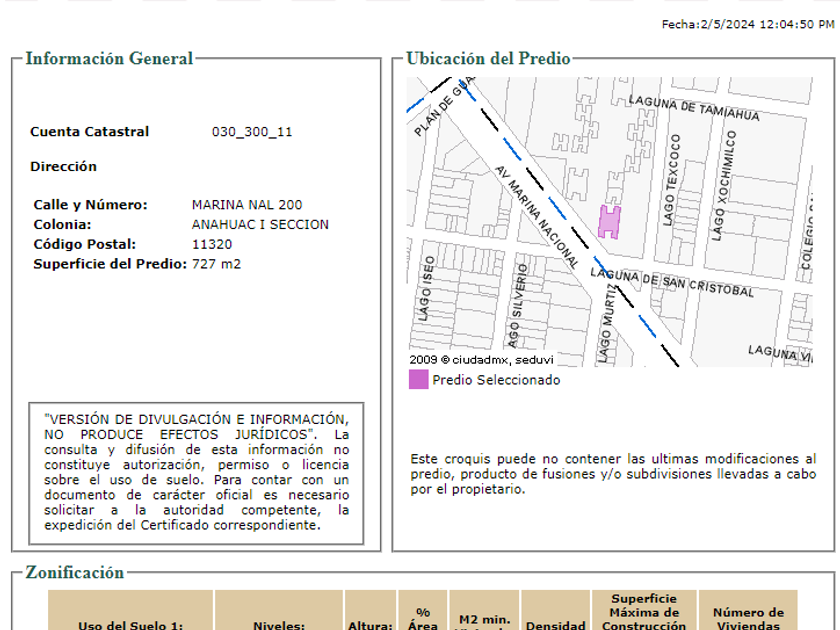
Task: Click the Predio Seleccionado legend text
Action: pyautogui.click(x=496, y=380)
